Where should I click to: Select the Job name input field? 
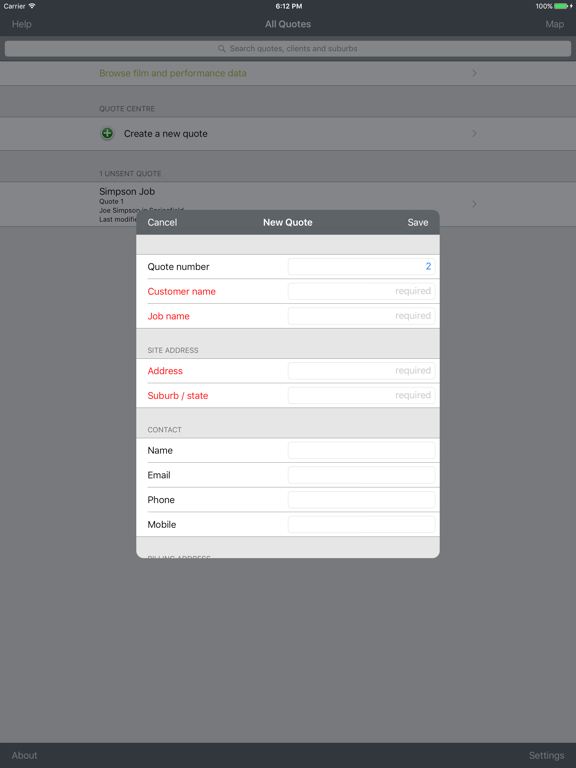[361, 316]
